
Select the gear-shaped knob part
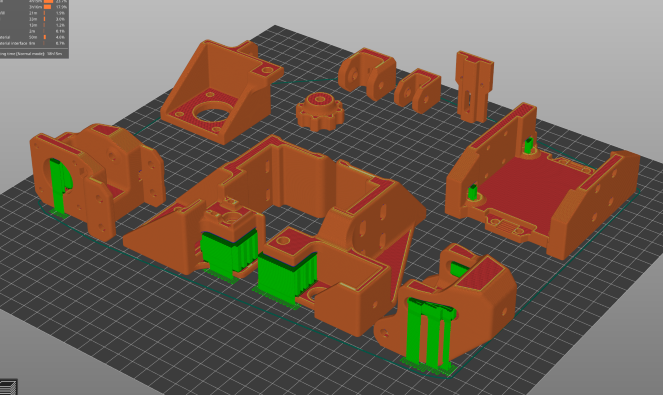click(319, 112)
